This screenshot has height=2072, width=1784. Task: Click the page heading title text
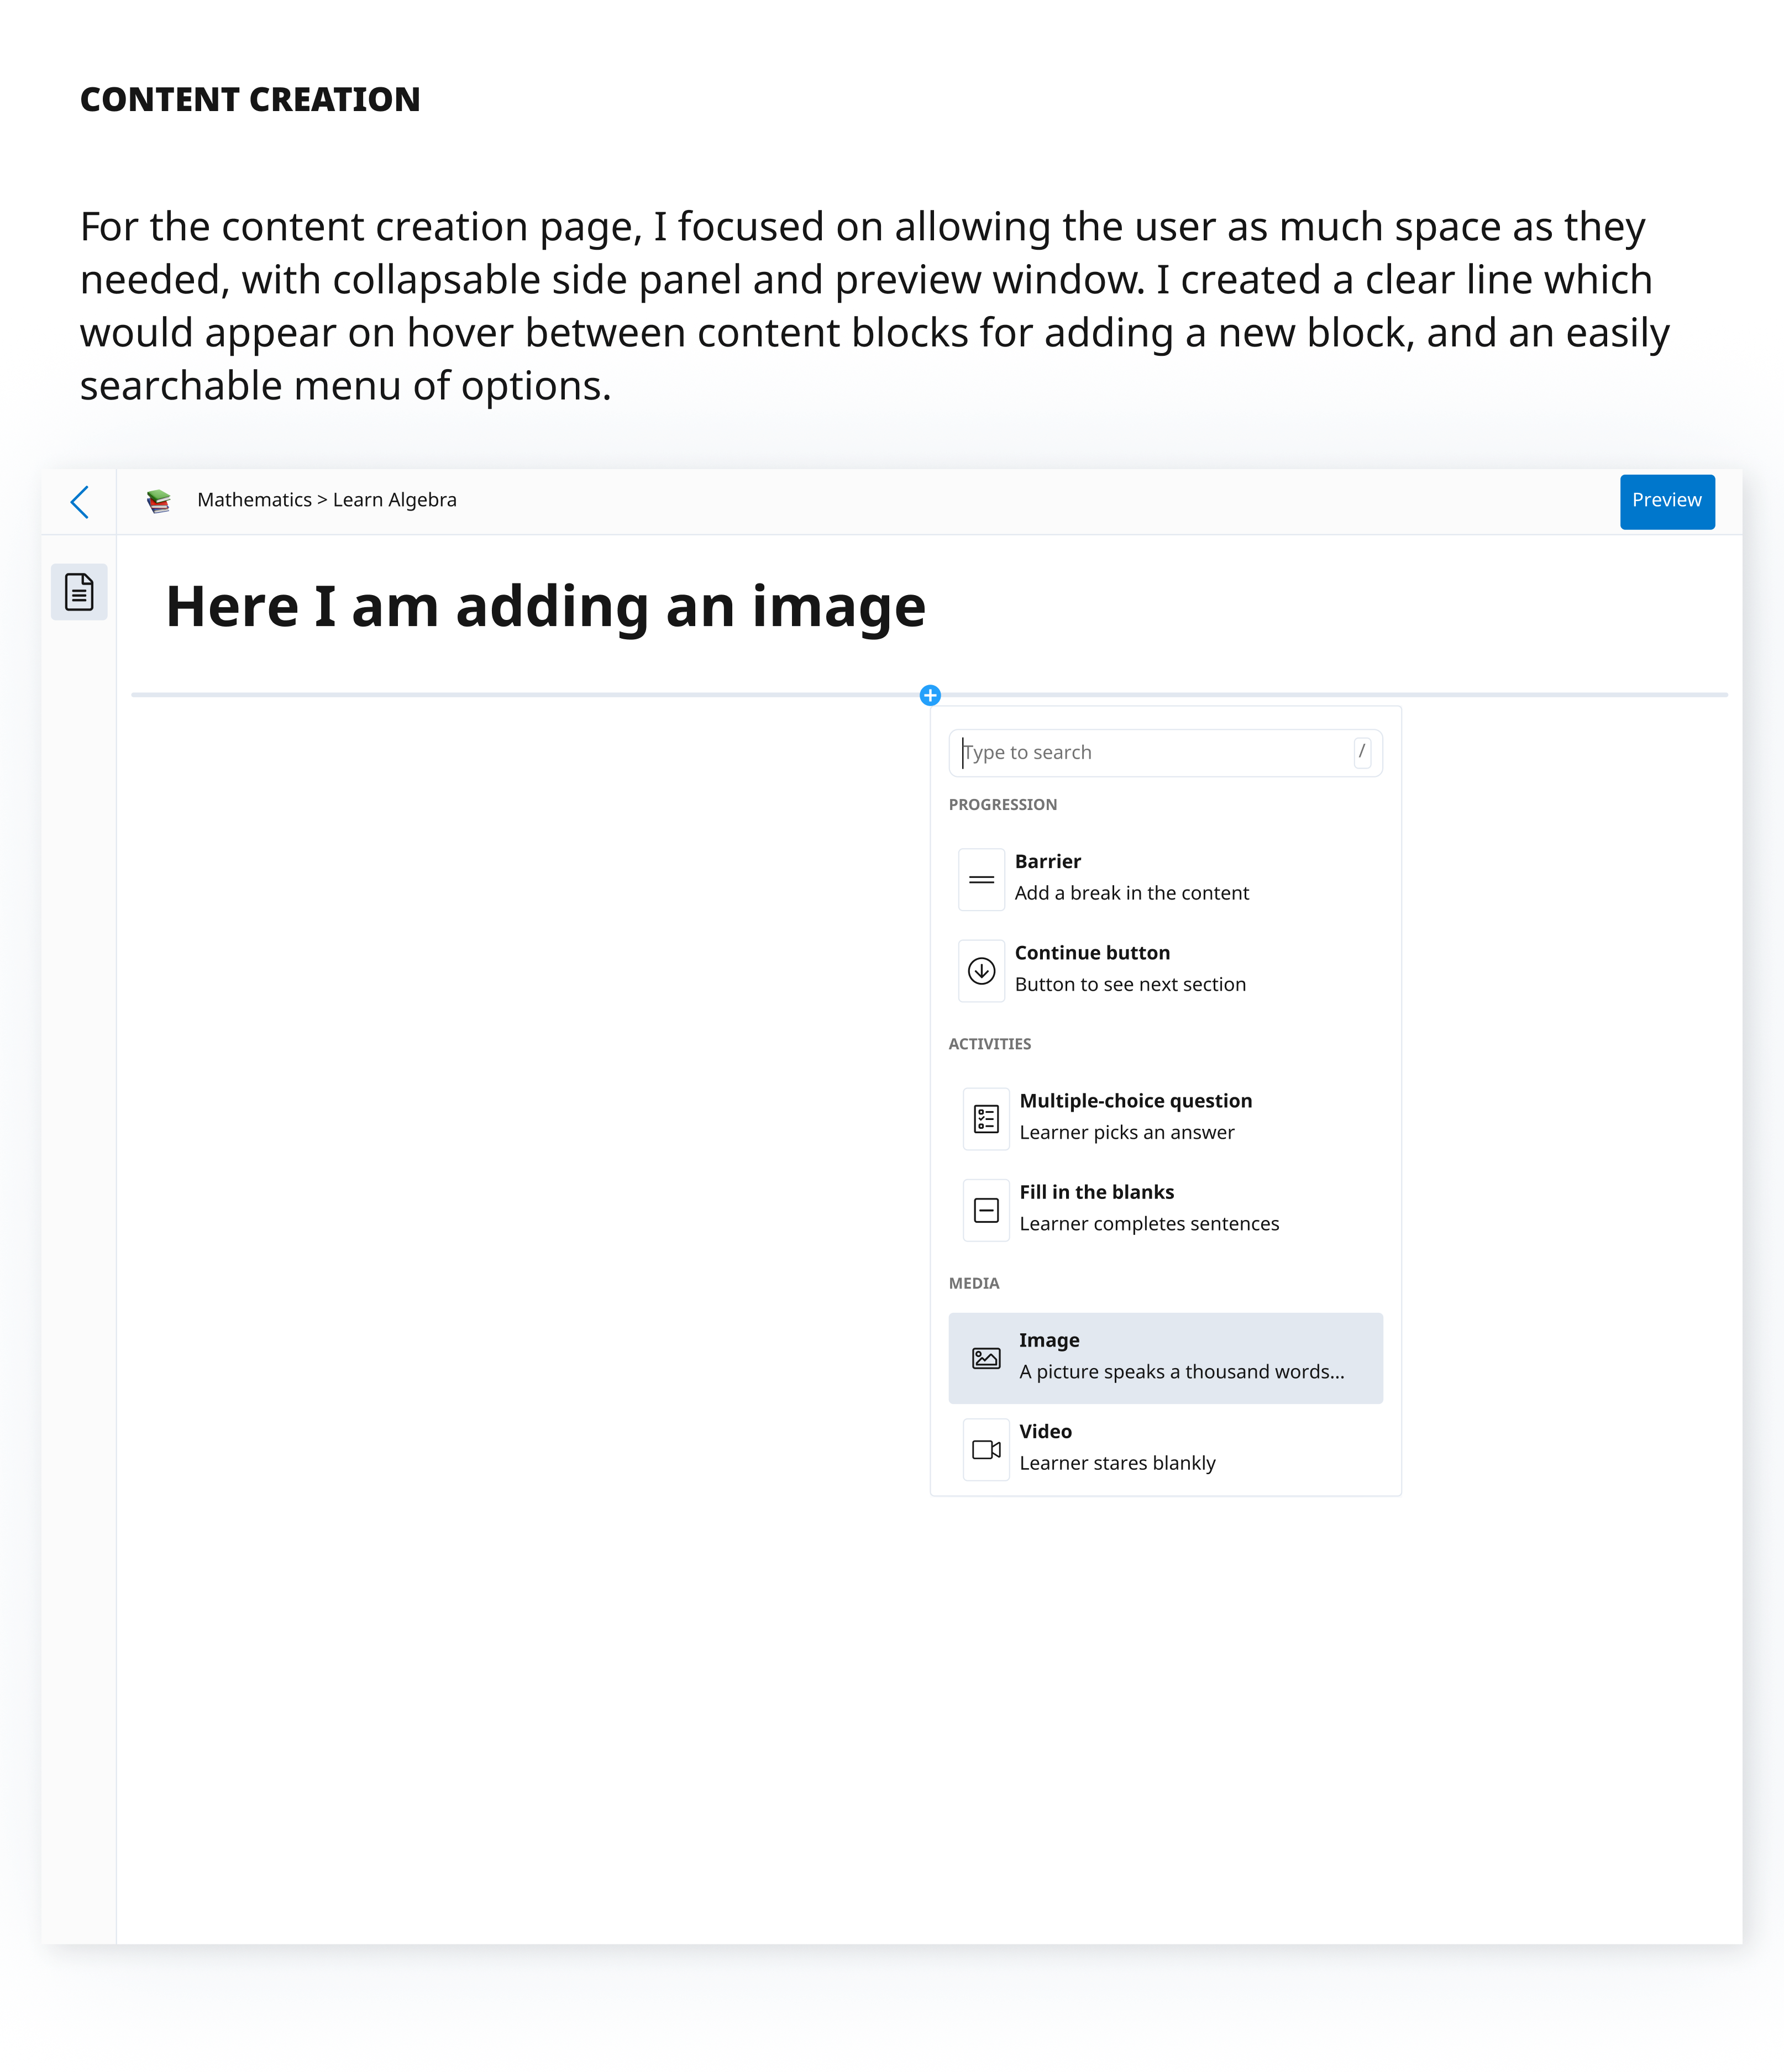coord(546,607)
